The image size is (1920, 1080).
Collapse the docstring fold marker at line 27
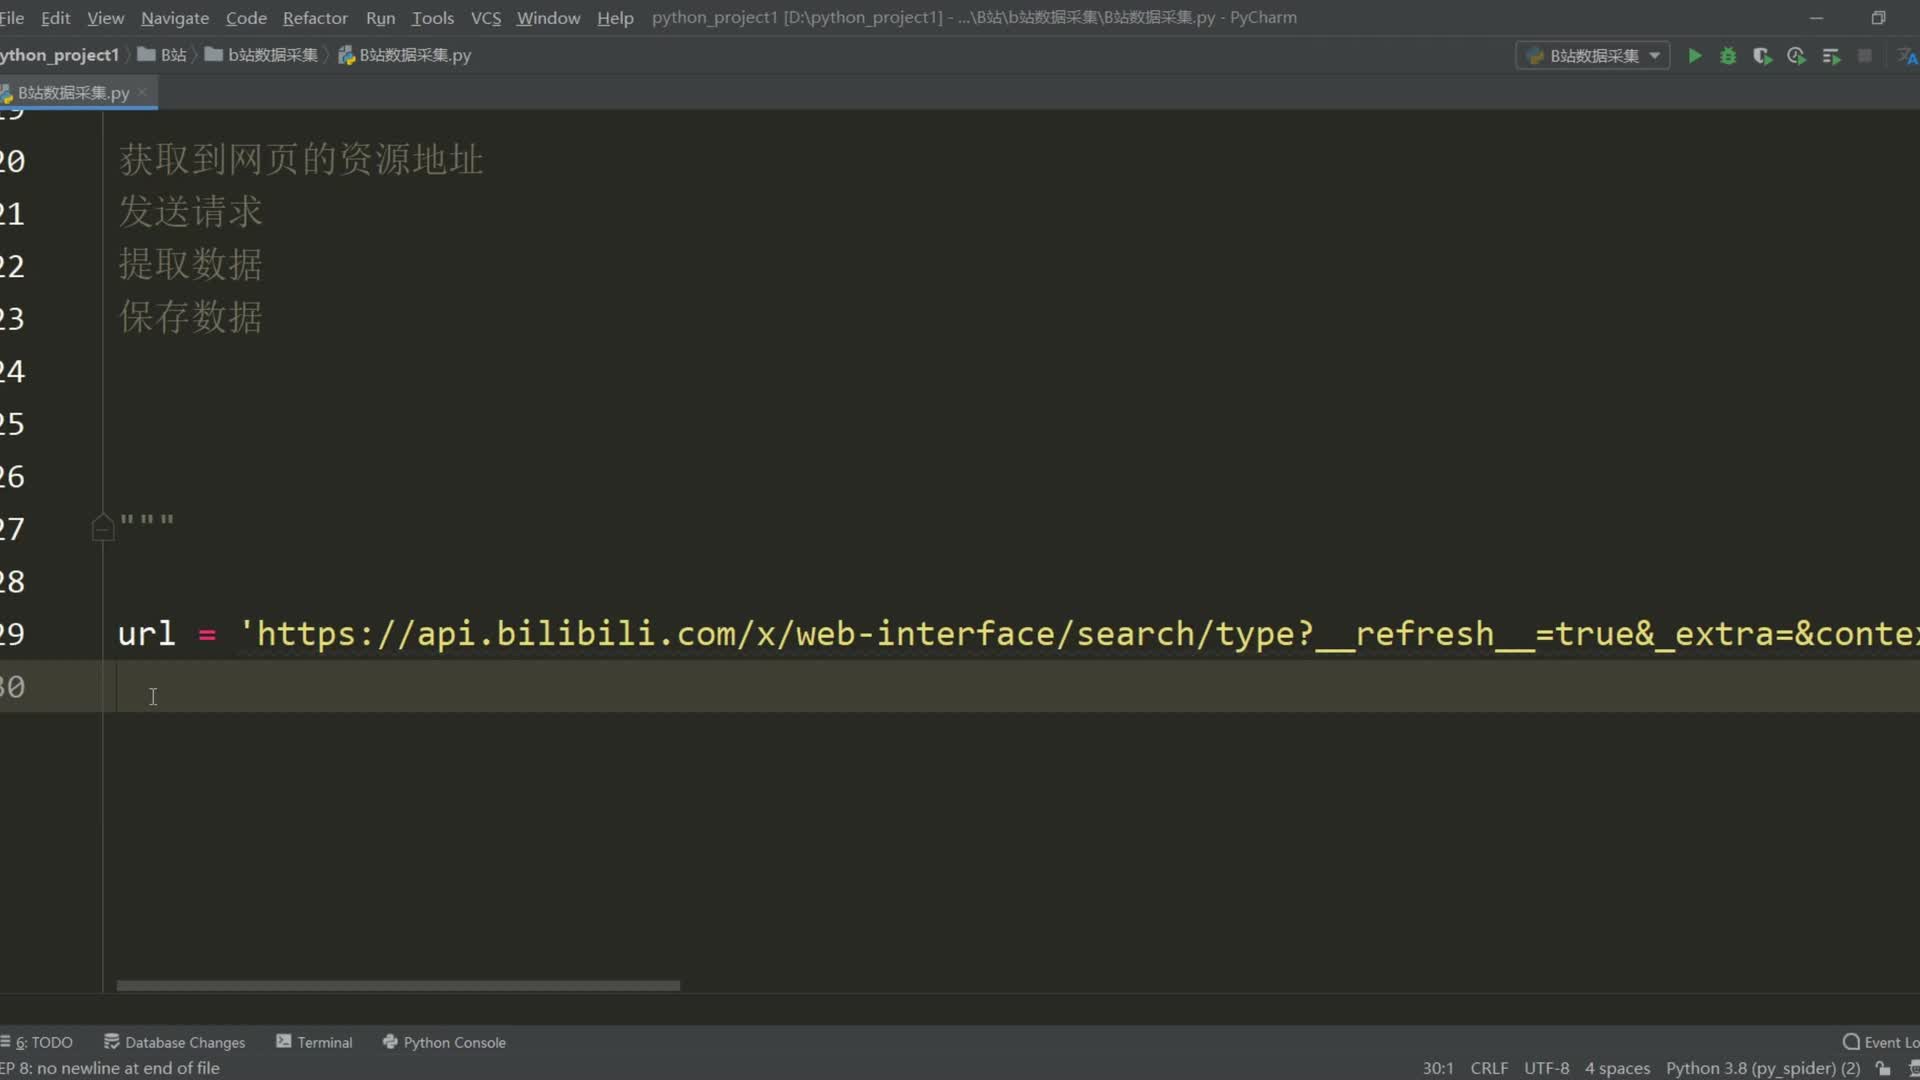click(x=102, y=527)
